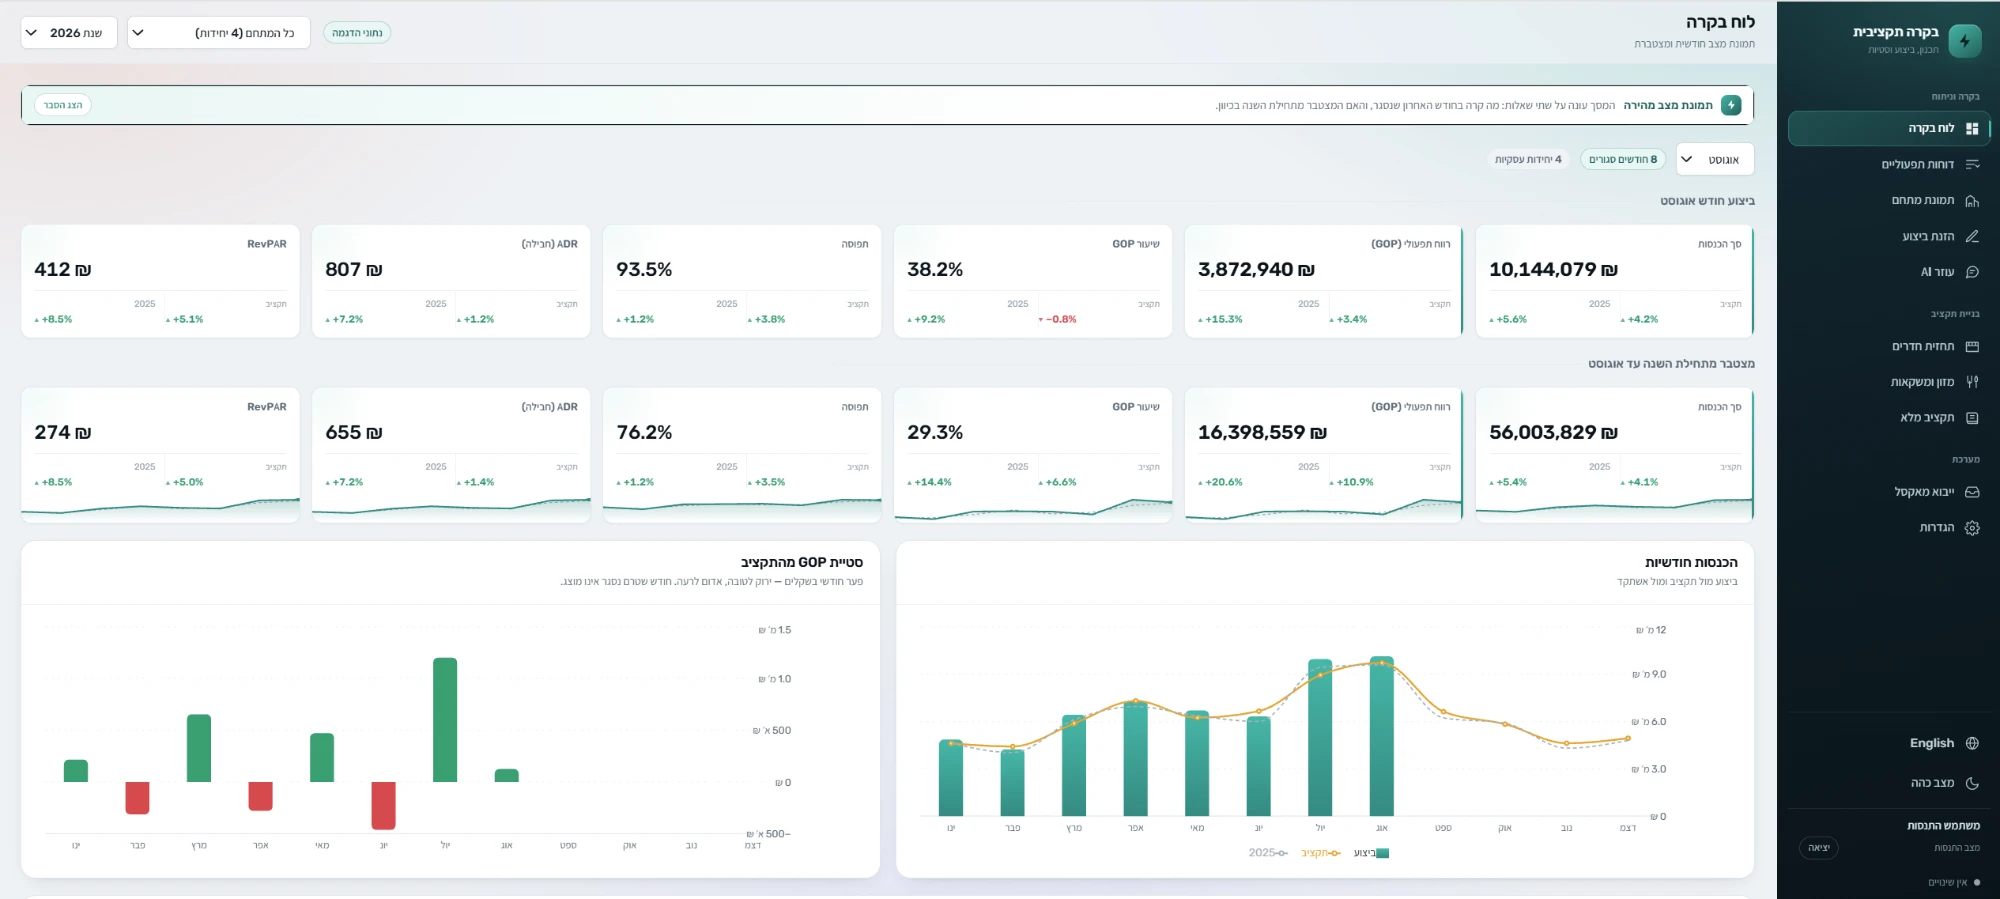Click the 412 ₪ RevPAR value
The image size is (2000, 899).
point(63,270)
